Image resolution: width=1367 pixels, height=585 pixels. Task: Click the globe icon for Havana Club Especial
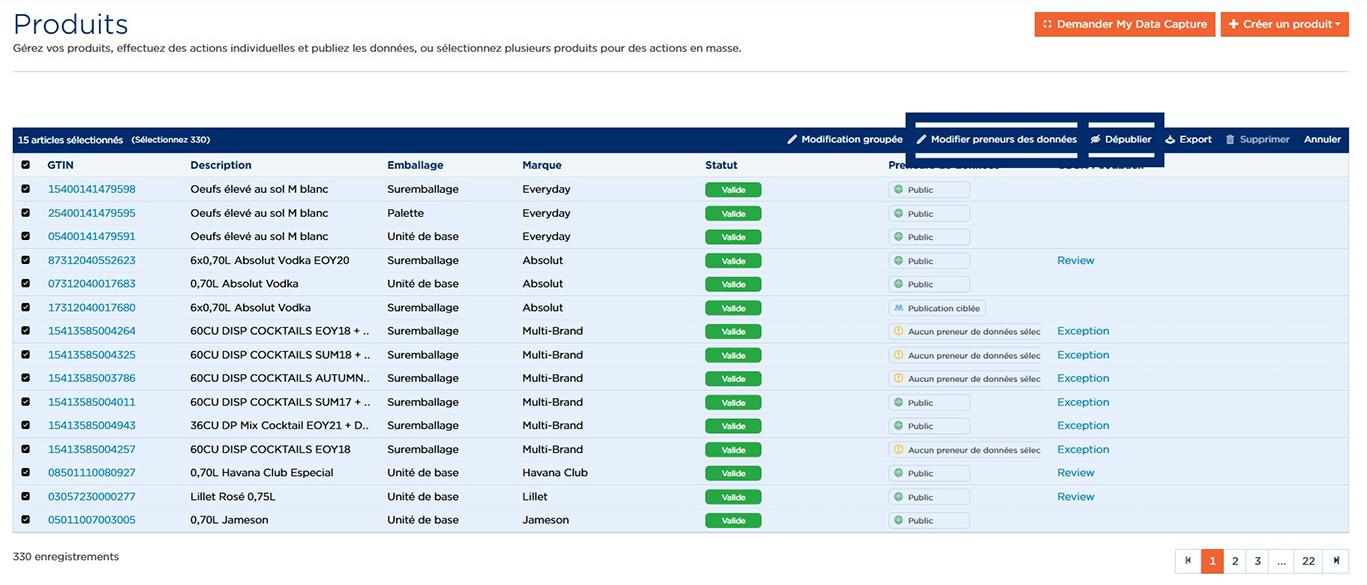(x=898, y=473)
